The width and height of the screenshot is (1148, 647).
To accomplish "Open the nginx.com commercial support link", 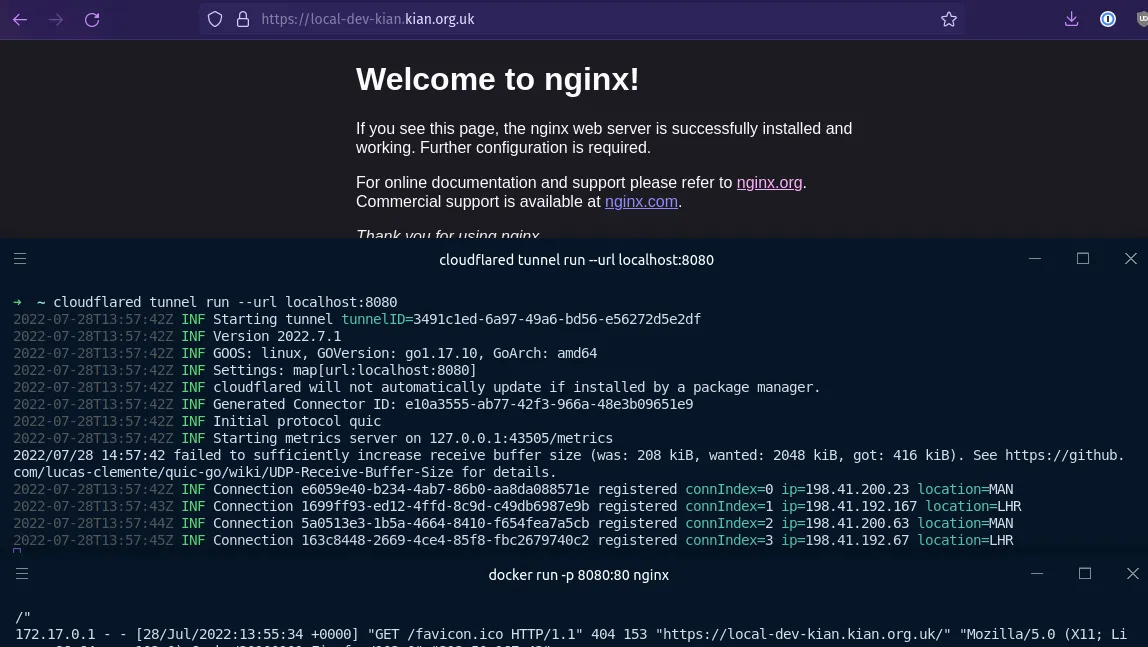I will [641, 201].
